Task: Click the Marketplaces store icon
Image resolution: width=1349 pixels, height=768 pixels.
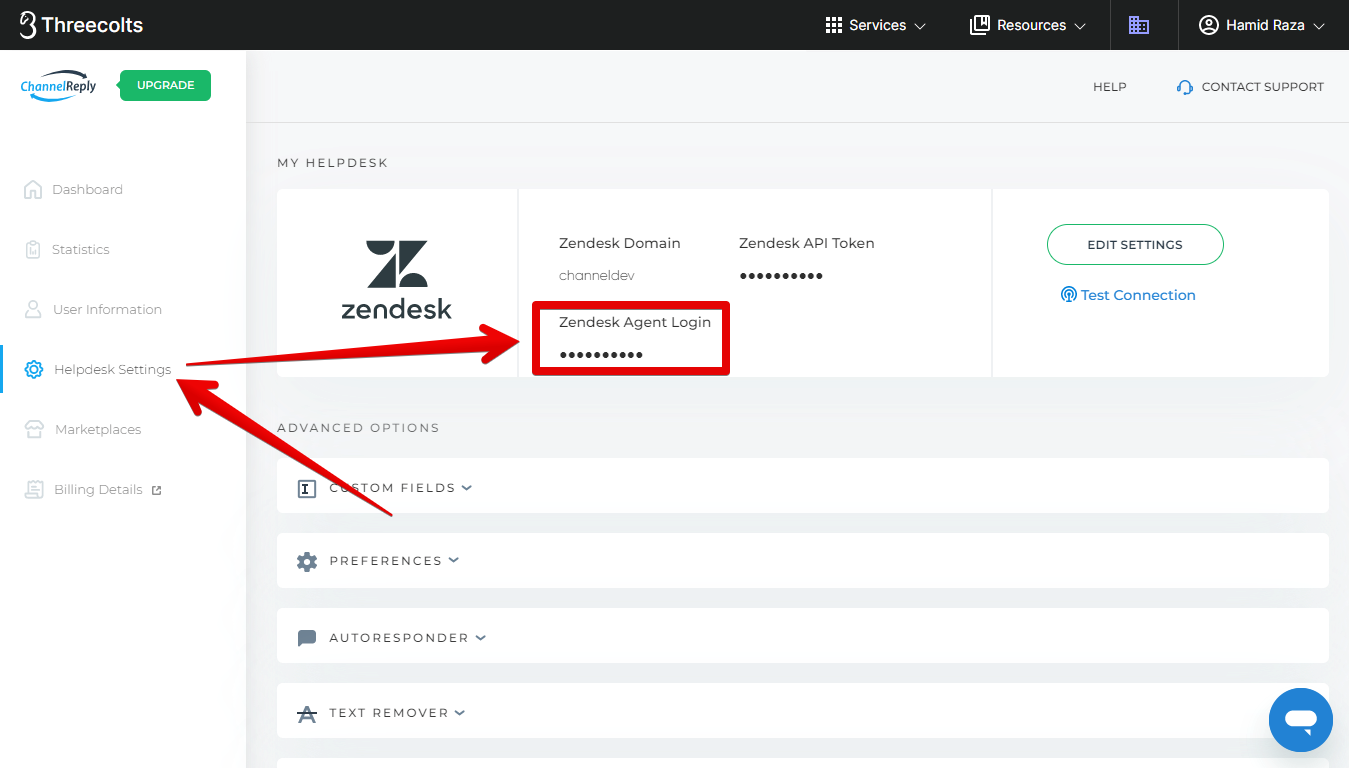Action: (x=35, y=429)
